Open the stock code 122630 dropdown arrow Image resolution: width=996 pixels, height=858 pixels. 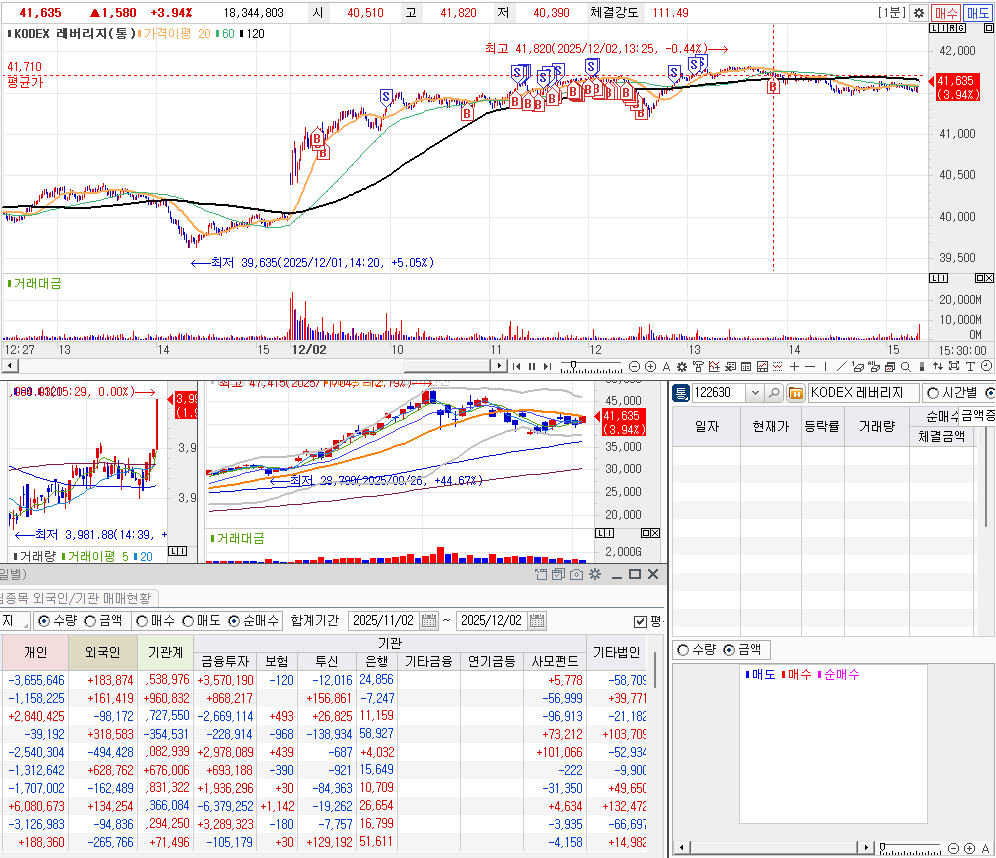click(755, 393)
